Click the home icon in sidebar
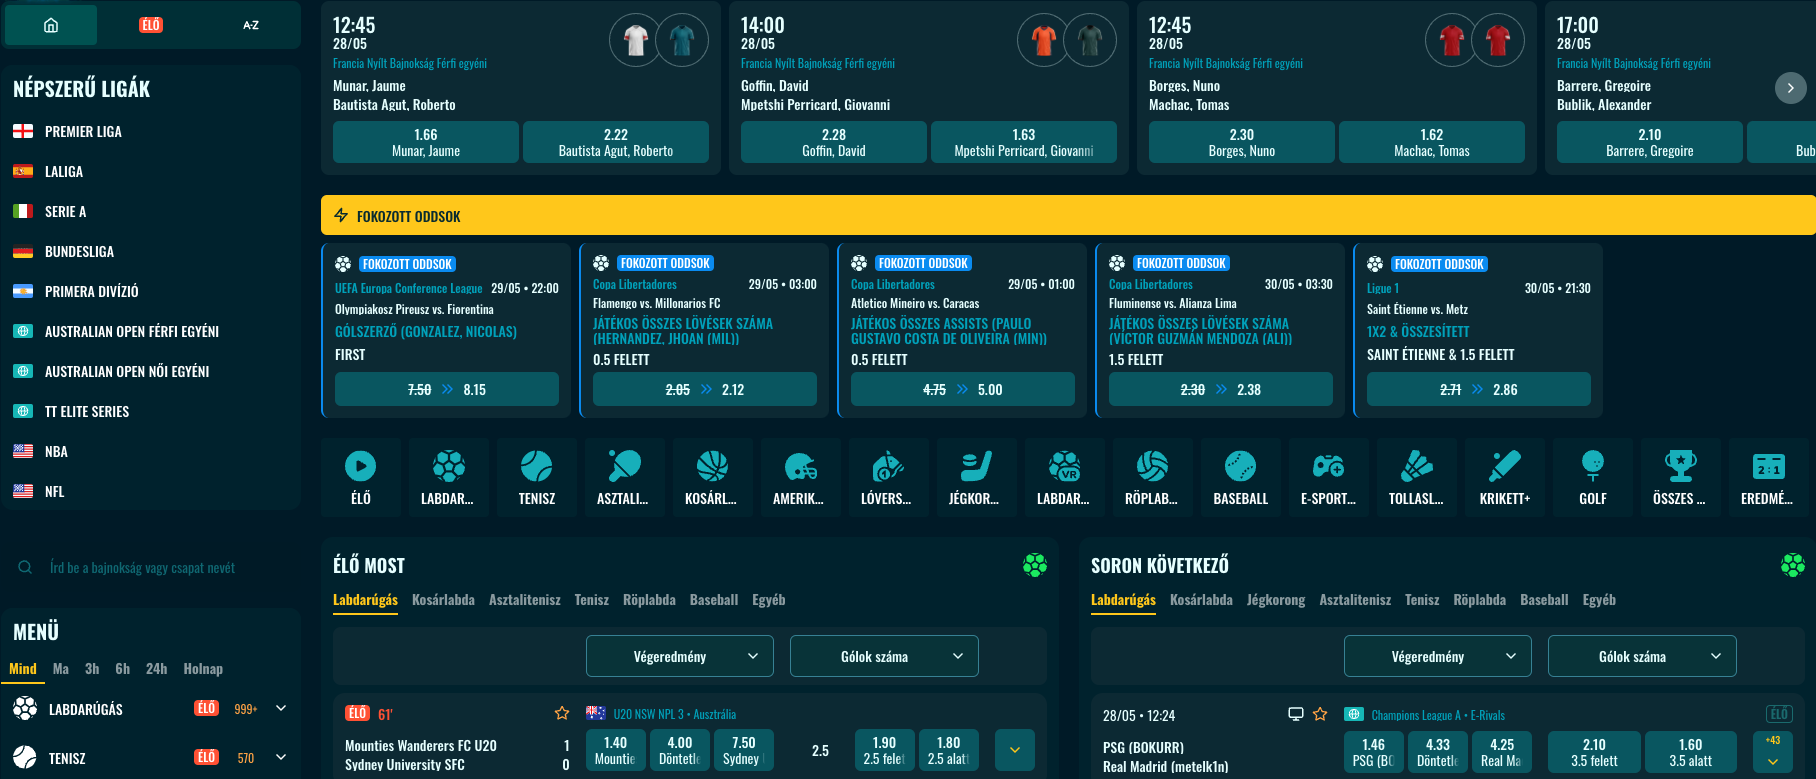 [x=51, y=25]
